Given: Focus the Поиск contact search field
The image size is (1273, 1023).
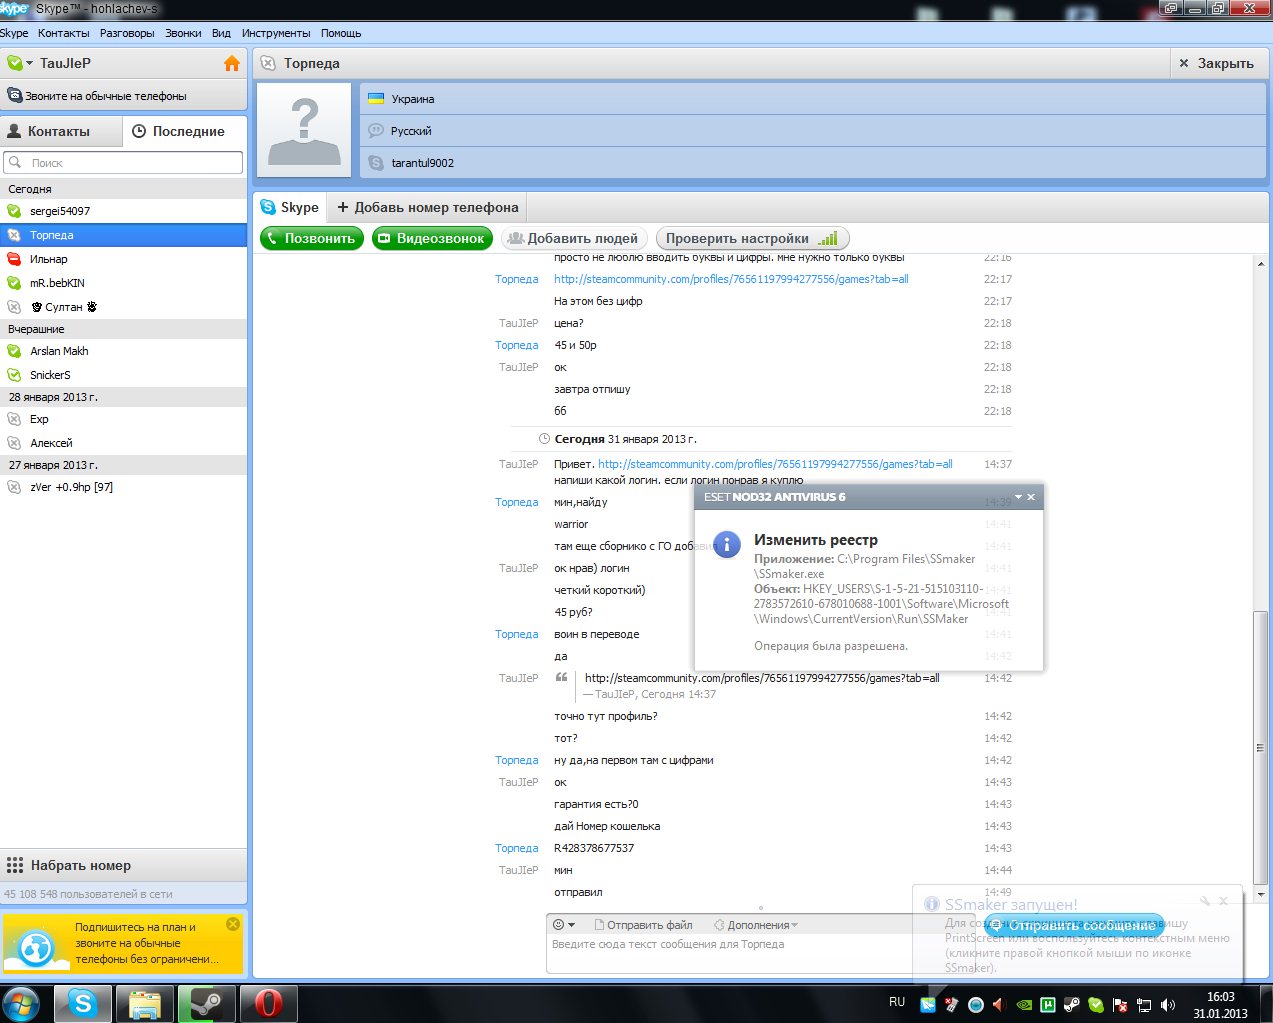Looking at the screenshot, I should click(x=124, y=162).
